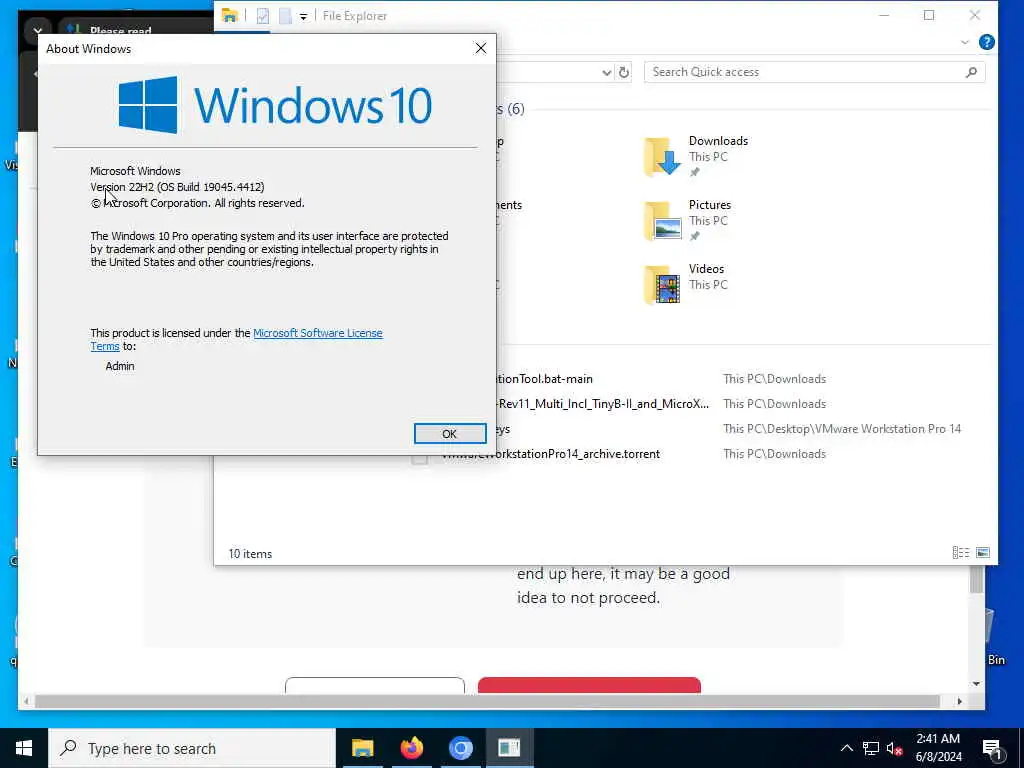Open File Explorer help icon
Screen dimensions: 1024x768
point(987,42)
